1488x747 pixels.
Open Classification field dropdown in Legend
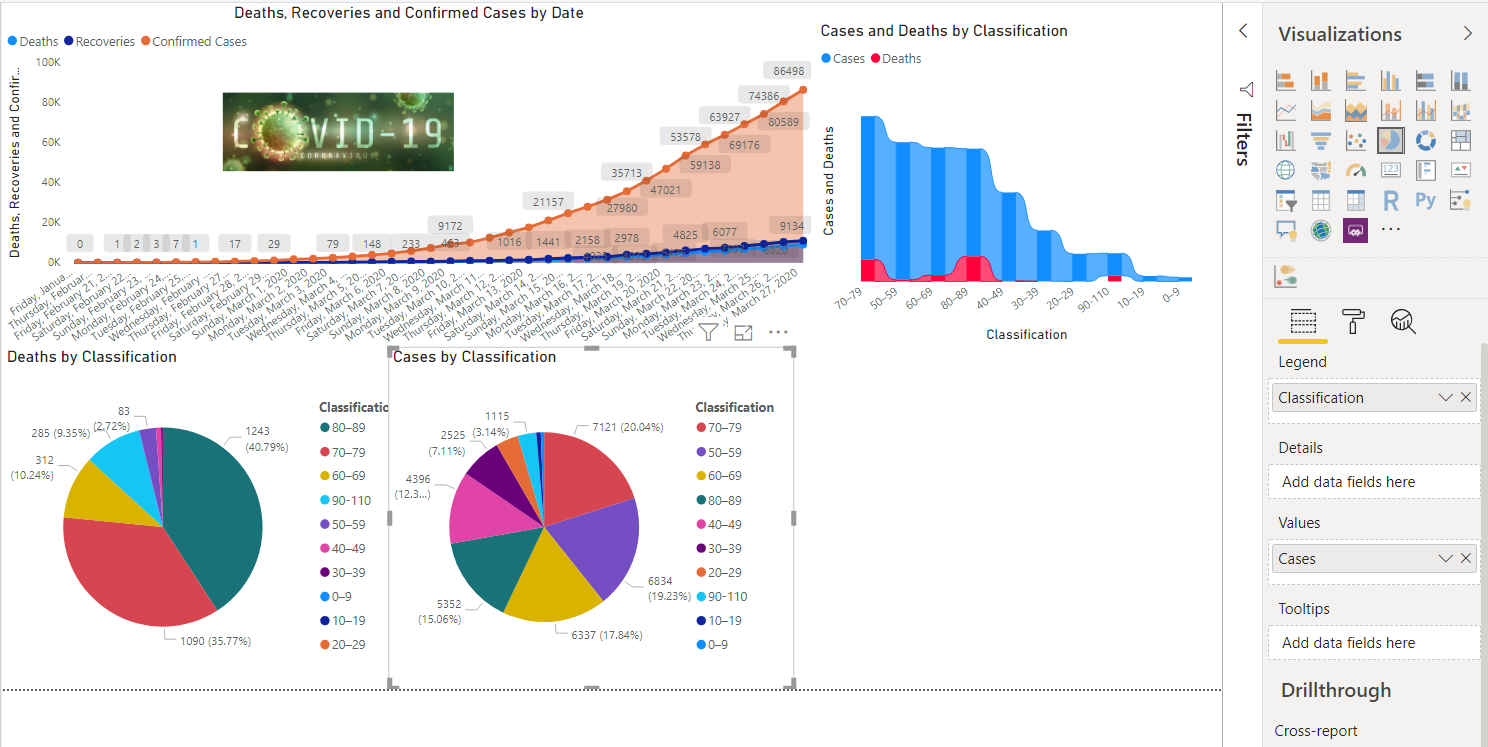[x=1445, y=397]
